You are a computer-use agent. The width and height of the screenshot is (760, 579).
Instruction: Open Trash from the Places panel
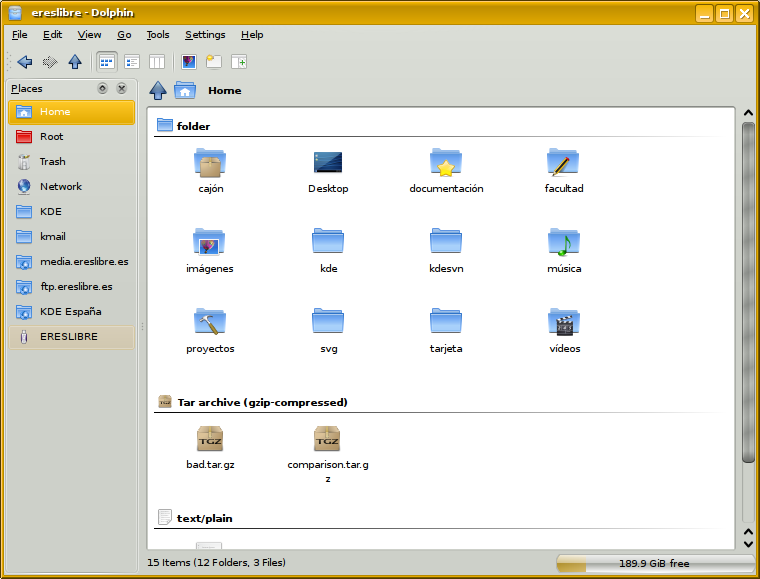click(72, 162)
